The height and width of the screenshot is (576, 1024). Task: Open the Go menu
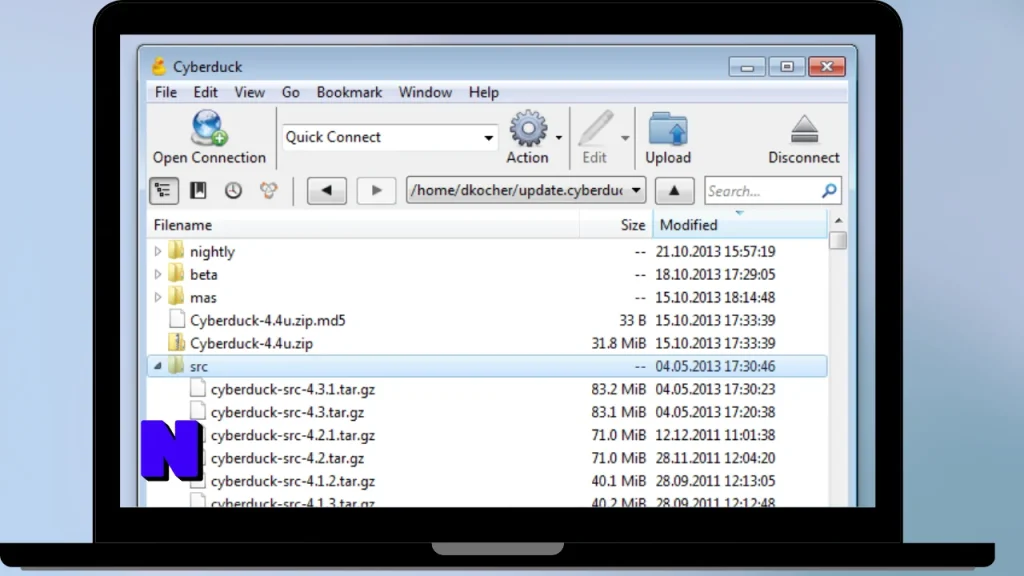point(291,92)
